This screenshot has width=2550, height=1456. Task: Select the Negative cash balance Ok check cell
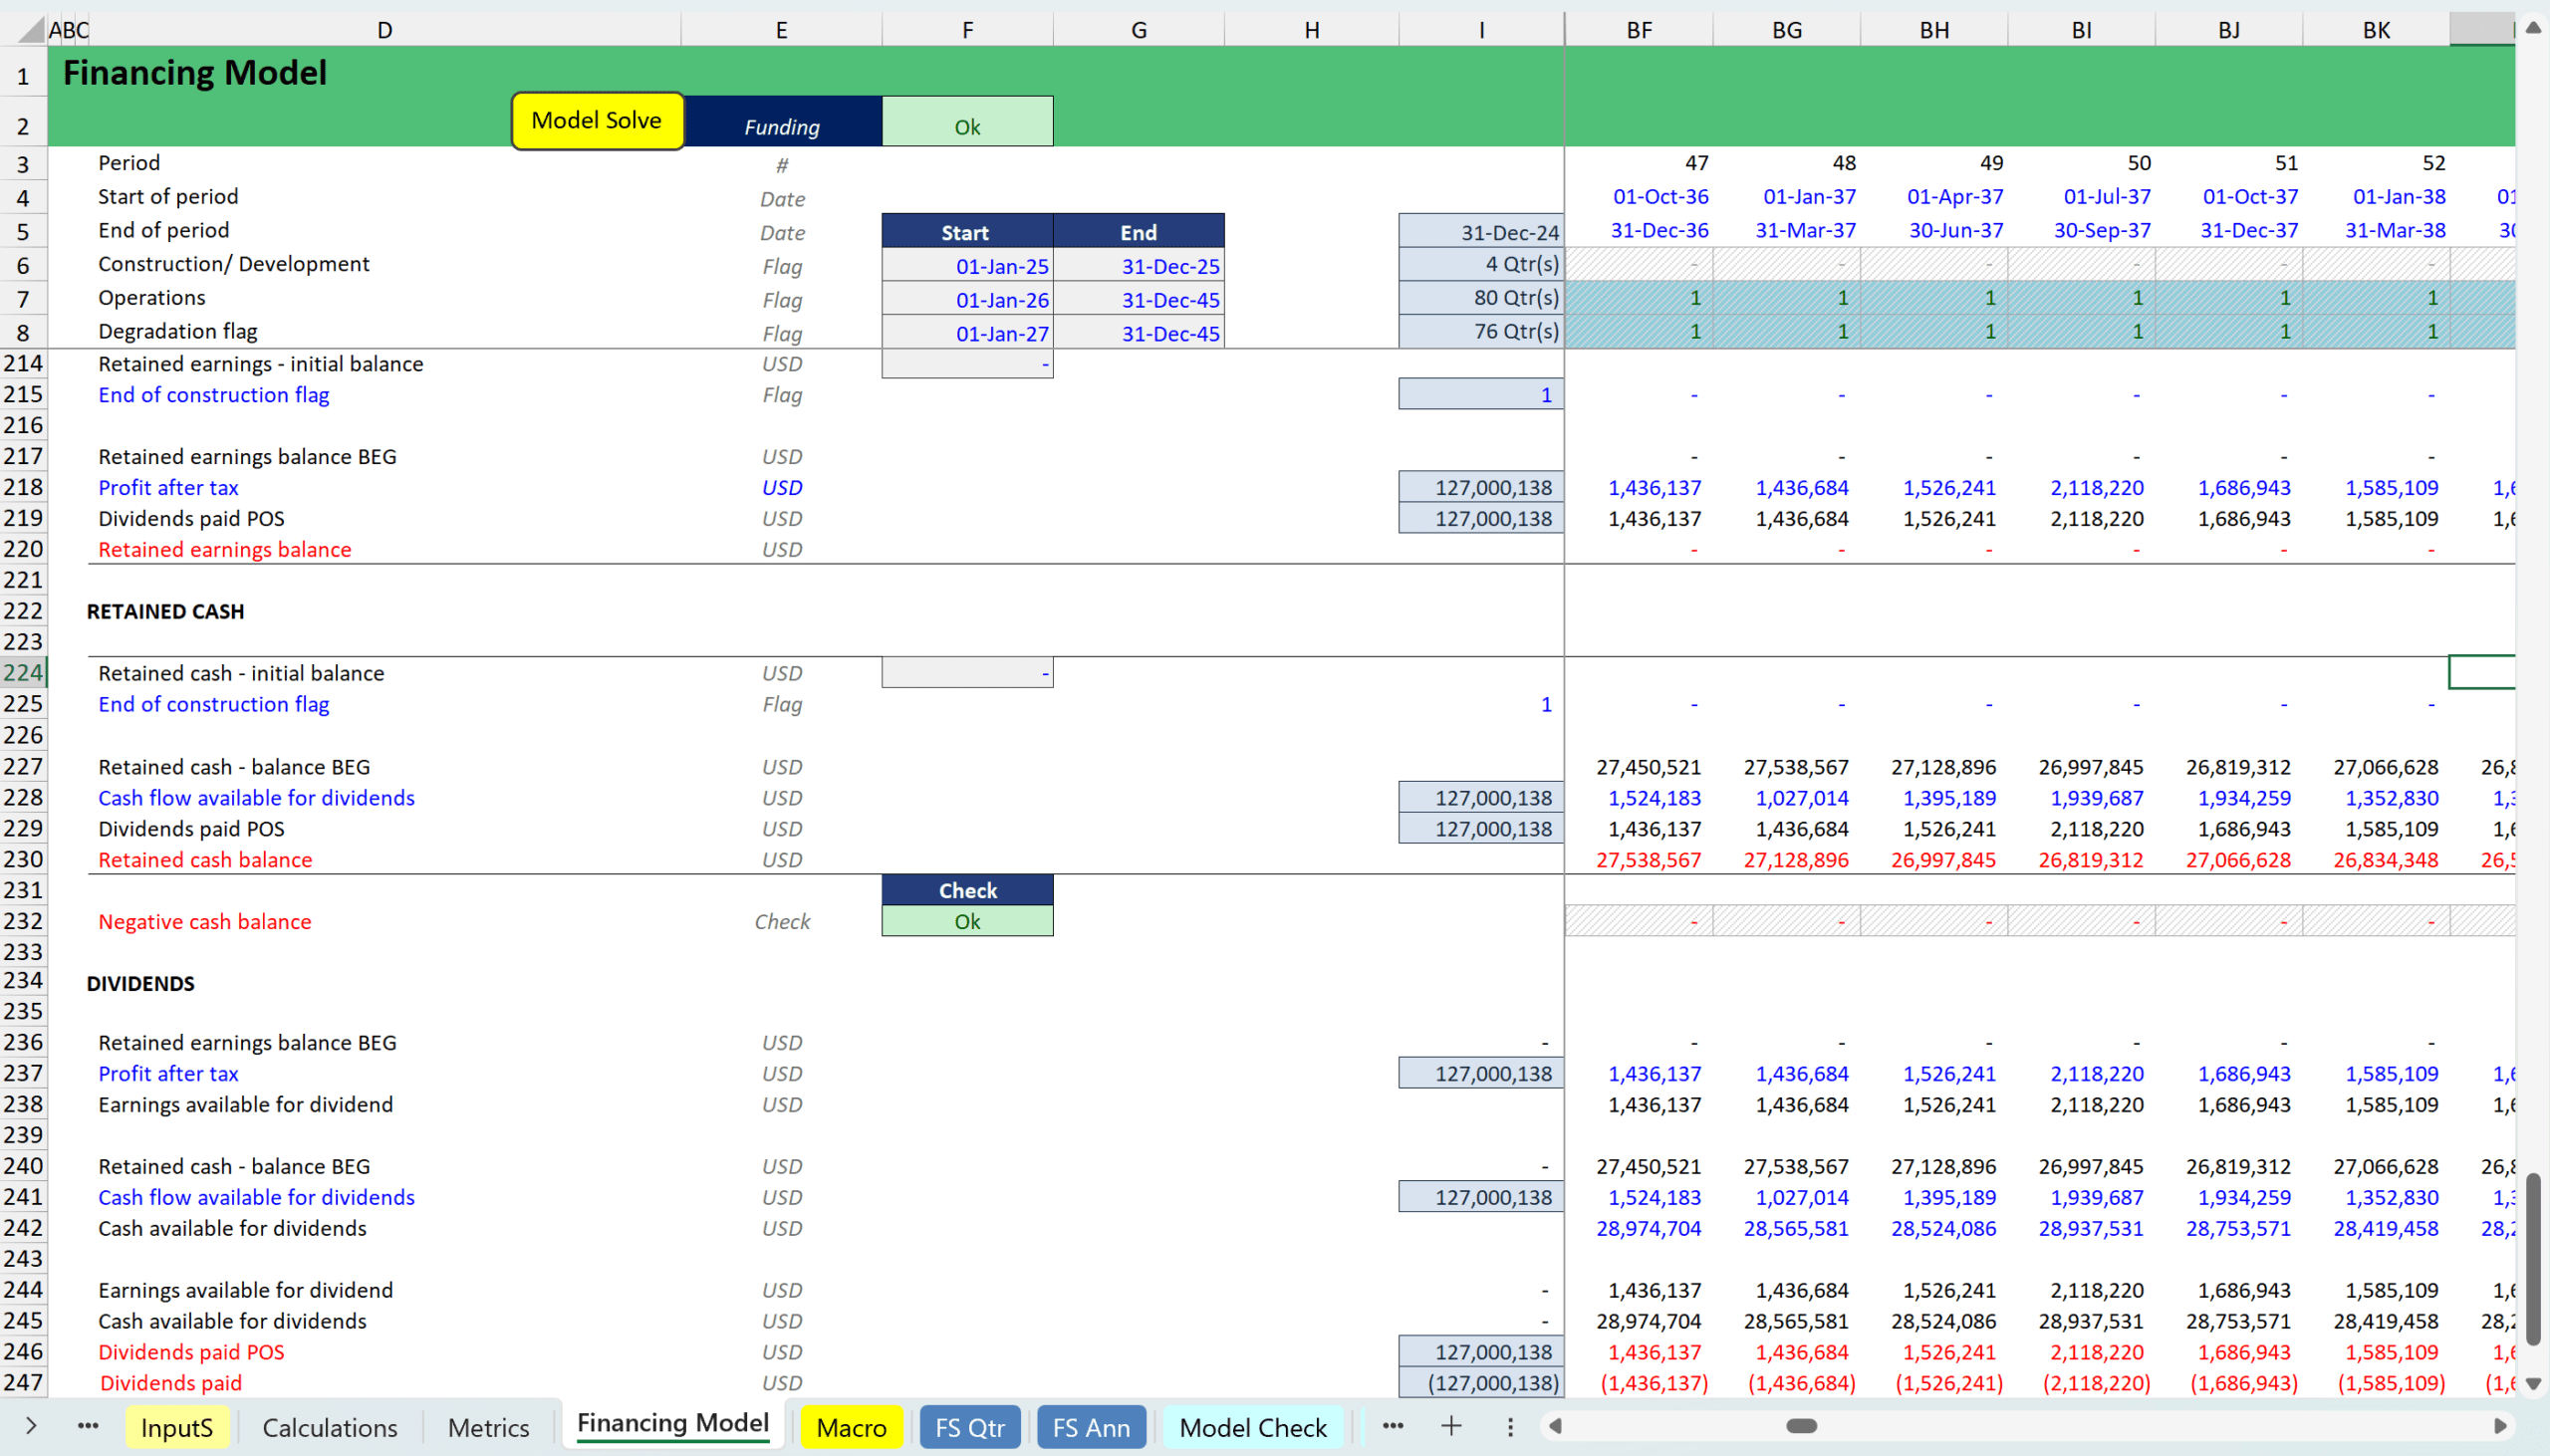pos(967,921)
